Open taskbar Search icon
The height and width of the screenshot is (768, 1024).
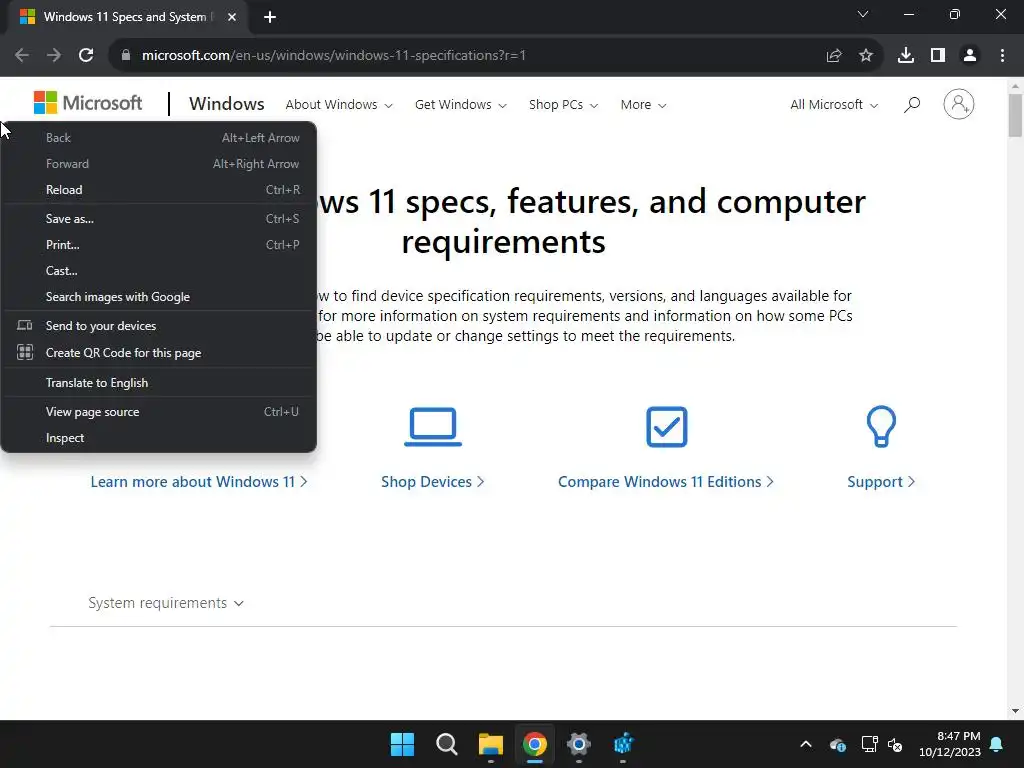[447, 744]
